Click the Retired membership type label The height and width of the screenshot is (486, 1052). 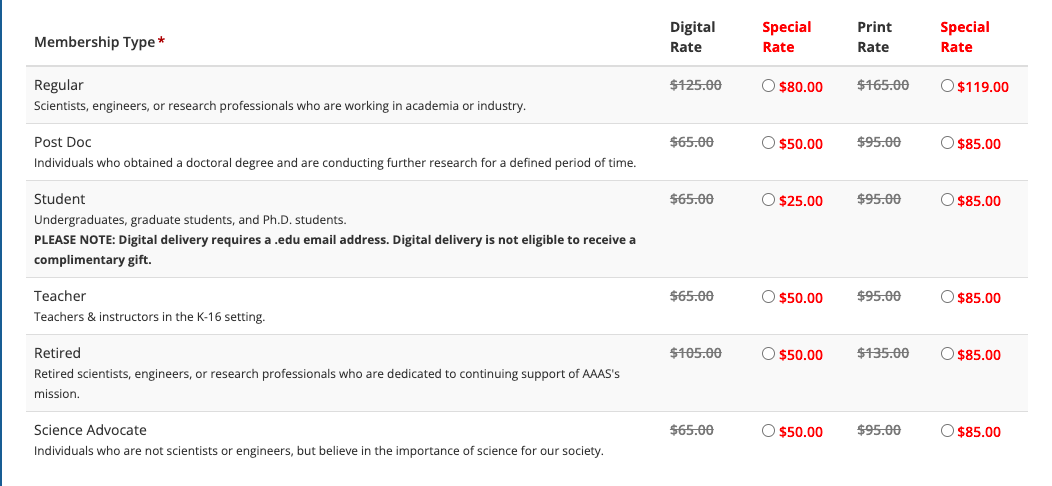[57, 353]
